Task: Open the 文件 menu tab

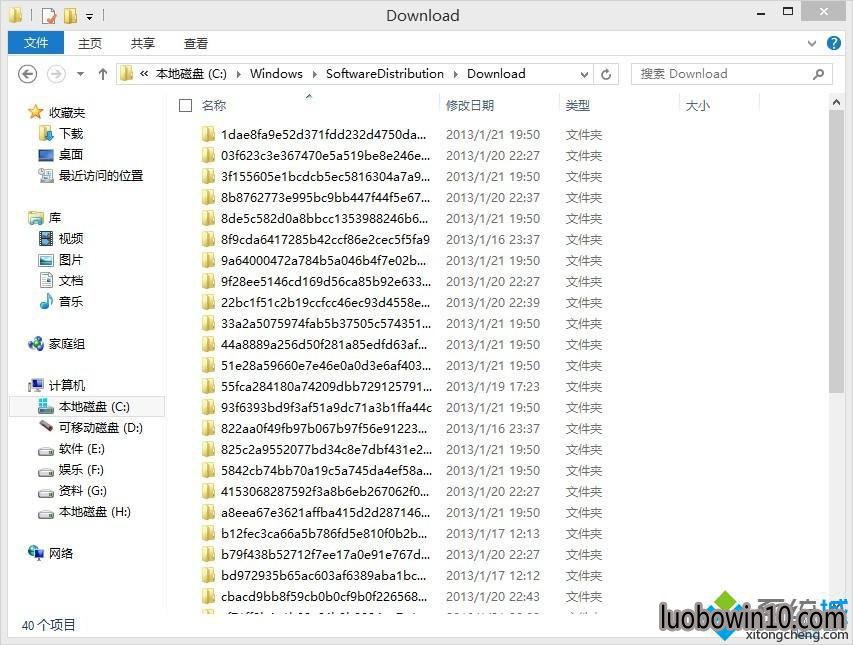Action: (36, 43)
